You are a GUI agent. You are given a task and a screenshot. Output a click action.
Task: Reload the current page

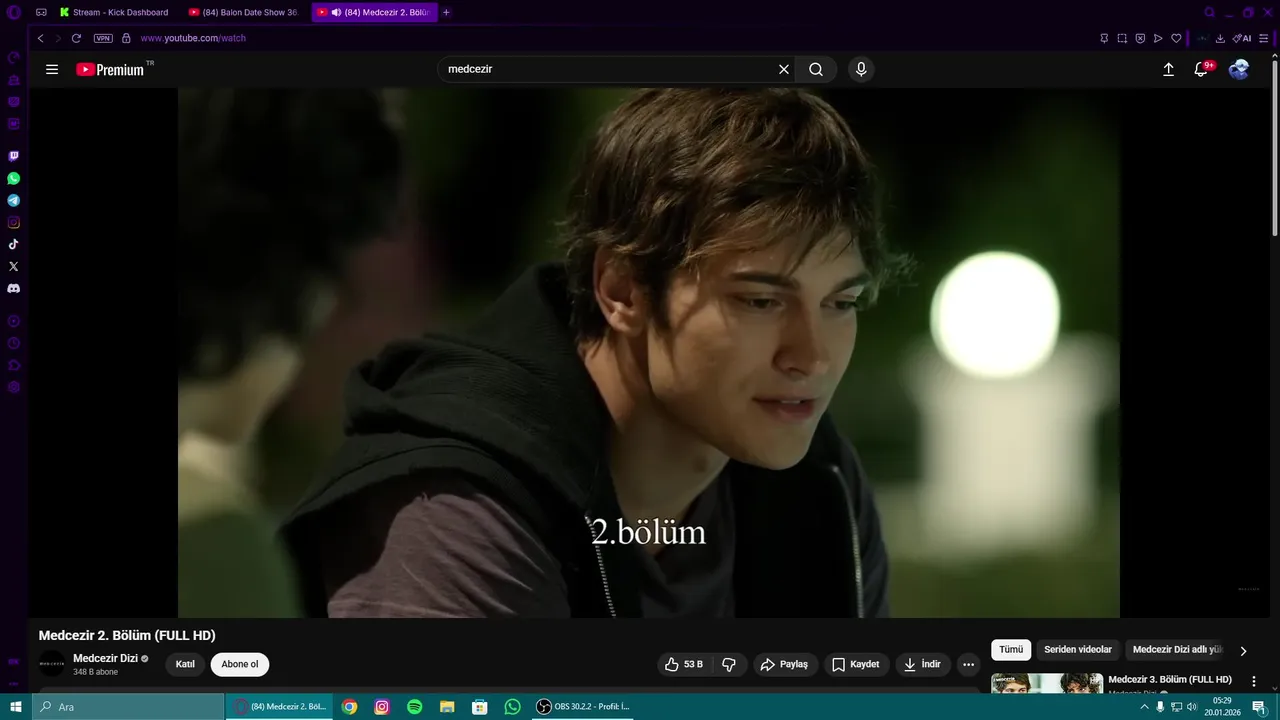click(76, 38)
